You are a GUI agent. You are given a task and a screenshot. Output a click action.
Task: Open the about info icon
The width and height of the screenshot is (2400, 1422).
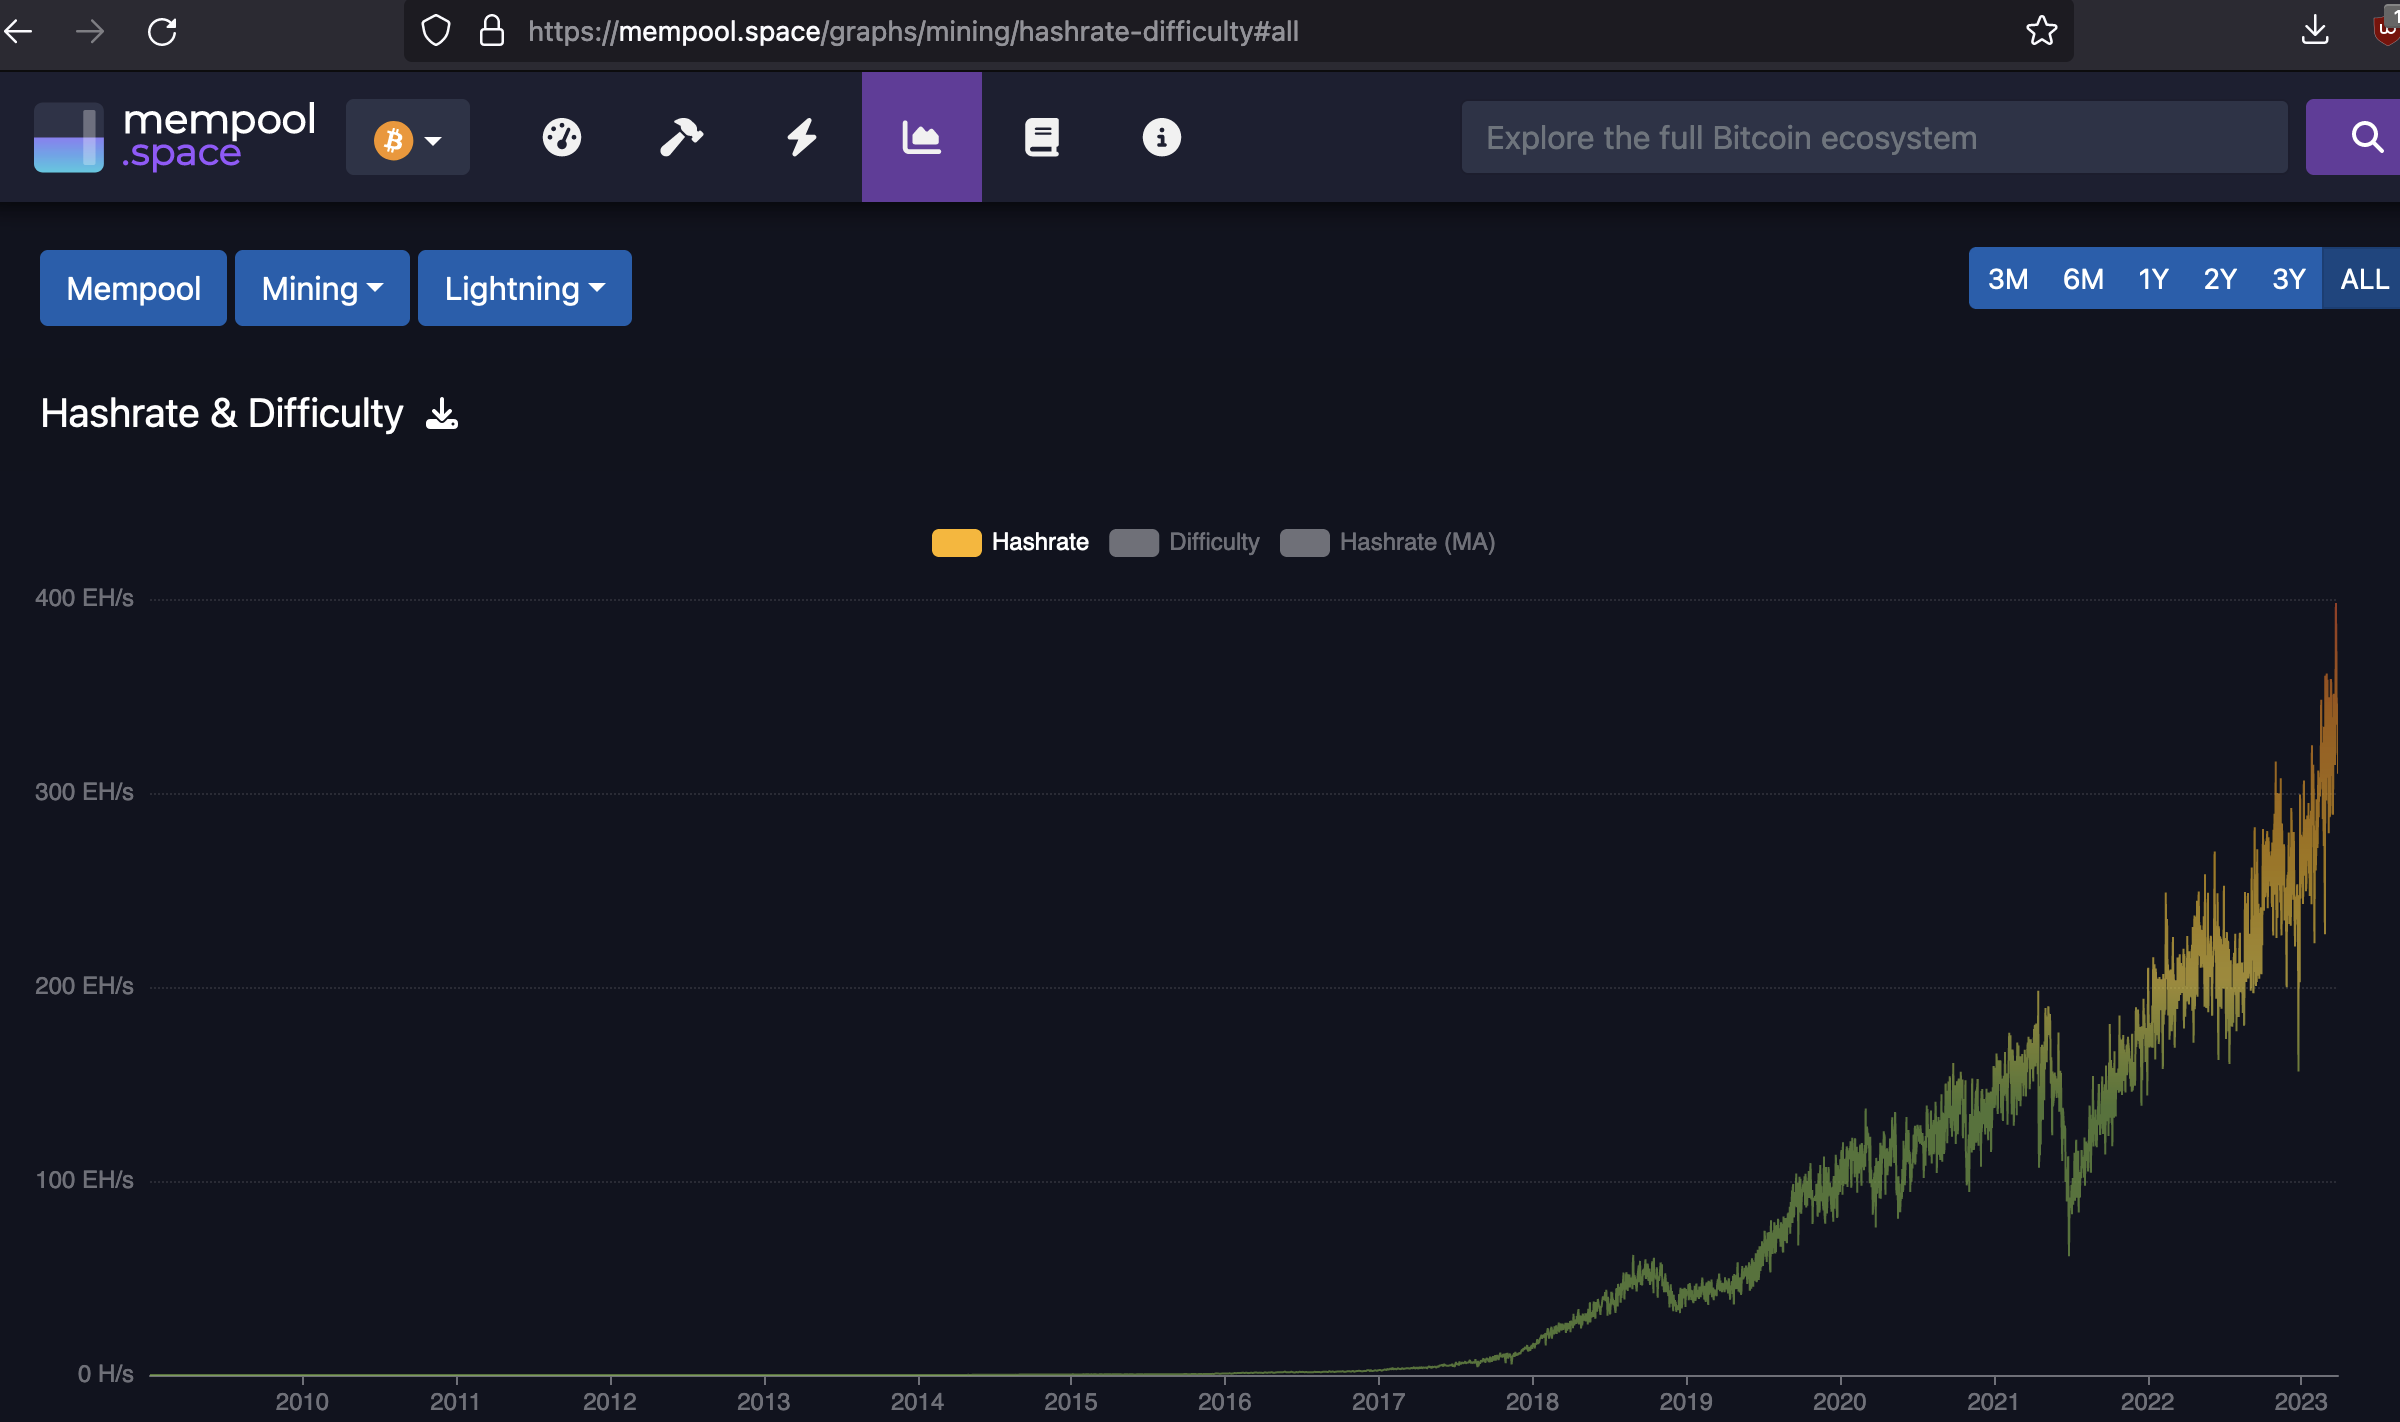pos(1161,137)
